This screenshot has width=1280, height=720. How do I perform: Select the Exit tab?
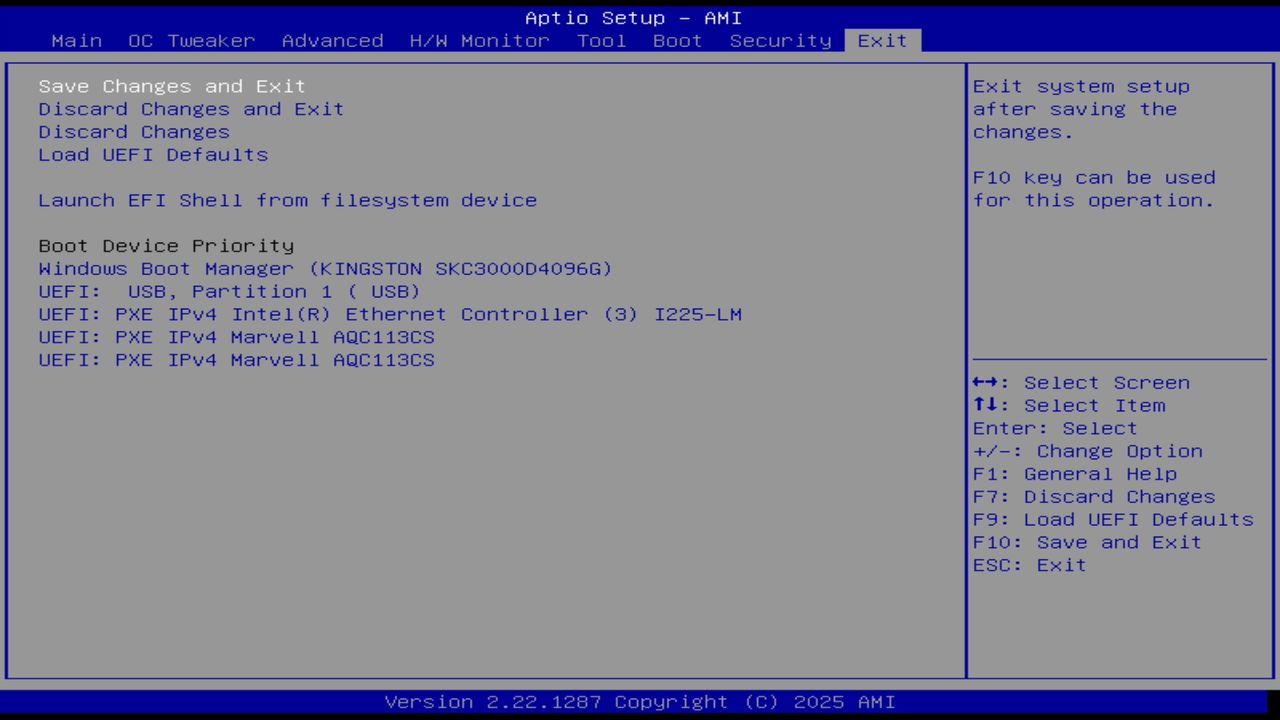coord(883,41)
